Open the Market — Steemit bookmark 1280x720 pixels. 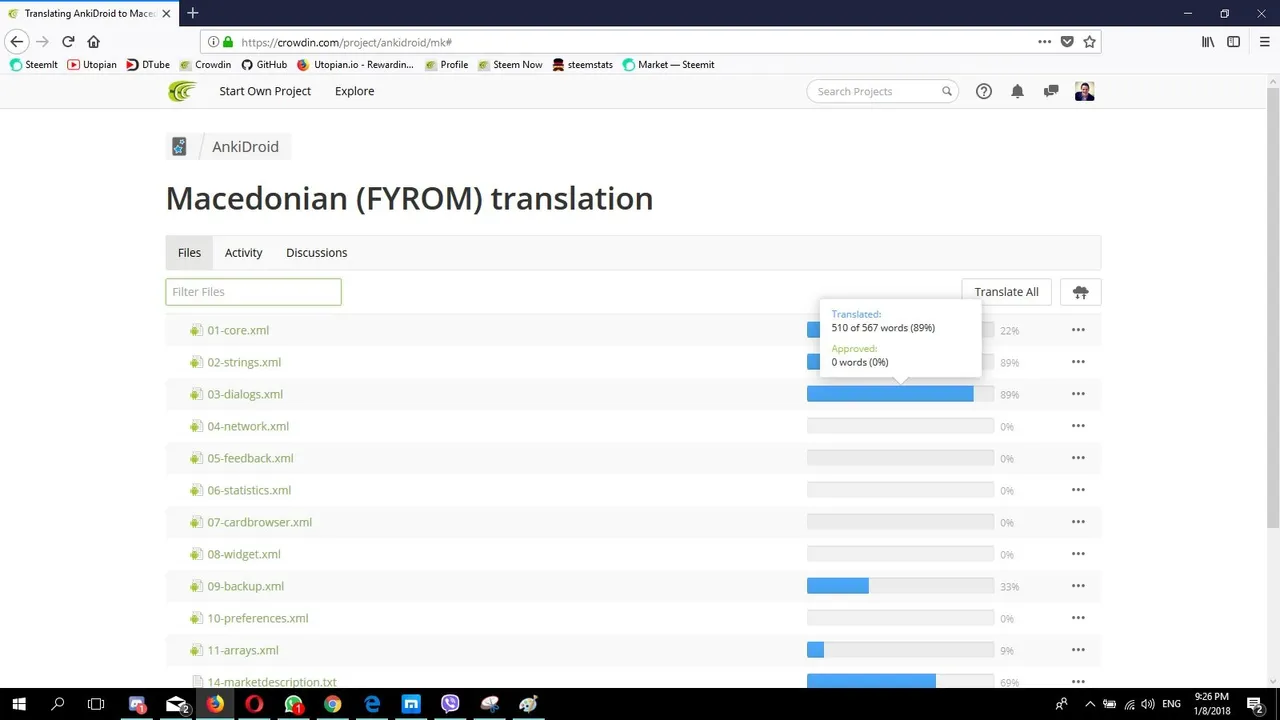coord(668,65)
